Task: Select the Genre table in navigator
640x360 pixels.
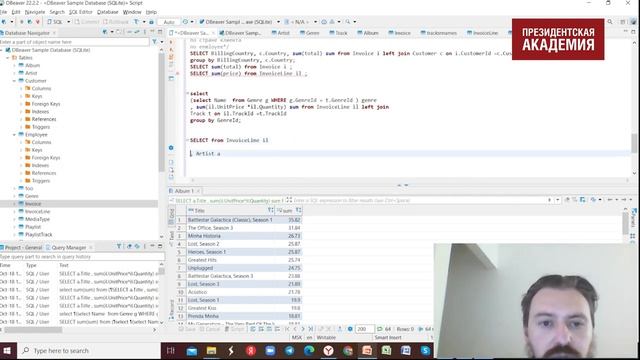Action: point(31,196)
